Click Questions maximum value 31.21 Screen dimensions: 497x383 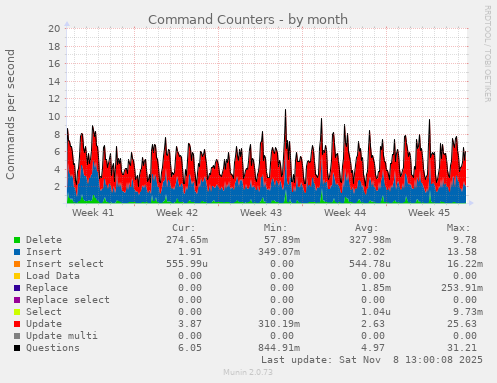(x=462, y=348)
